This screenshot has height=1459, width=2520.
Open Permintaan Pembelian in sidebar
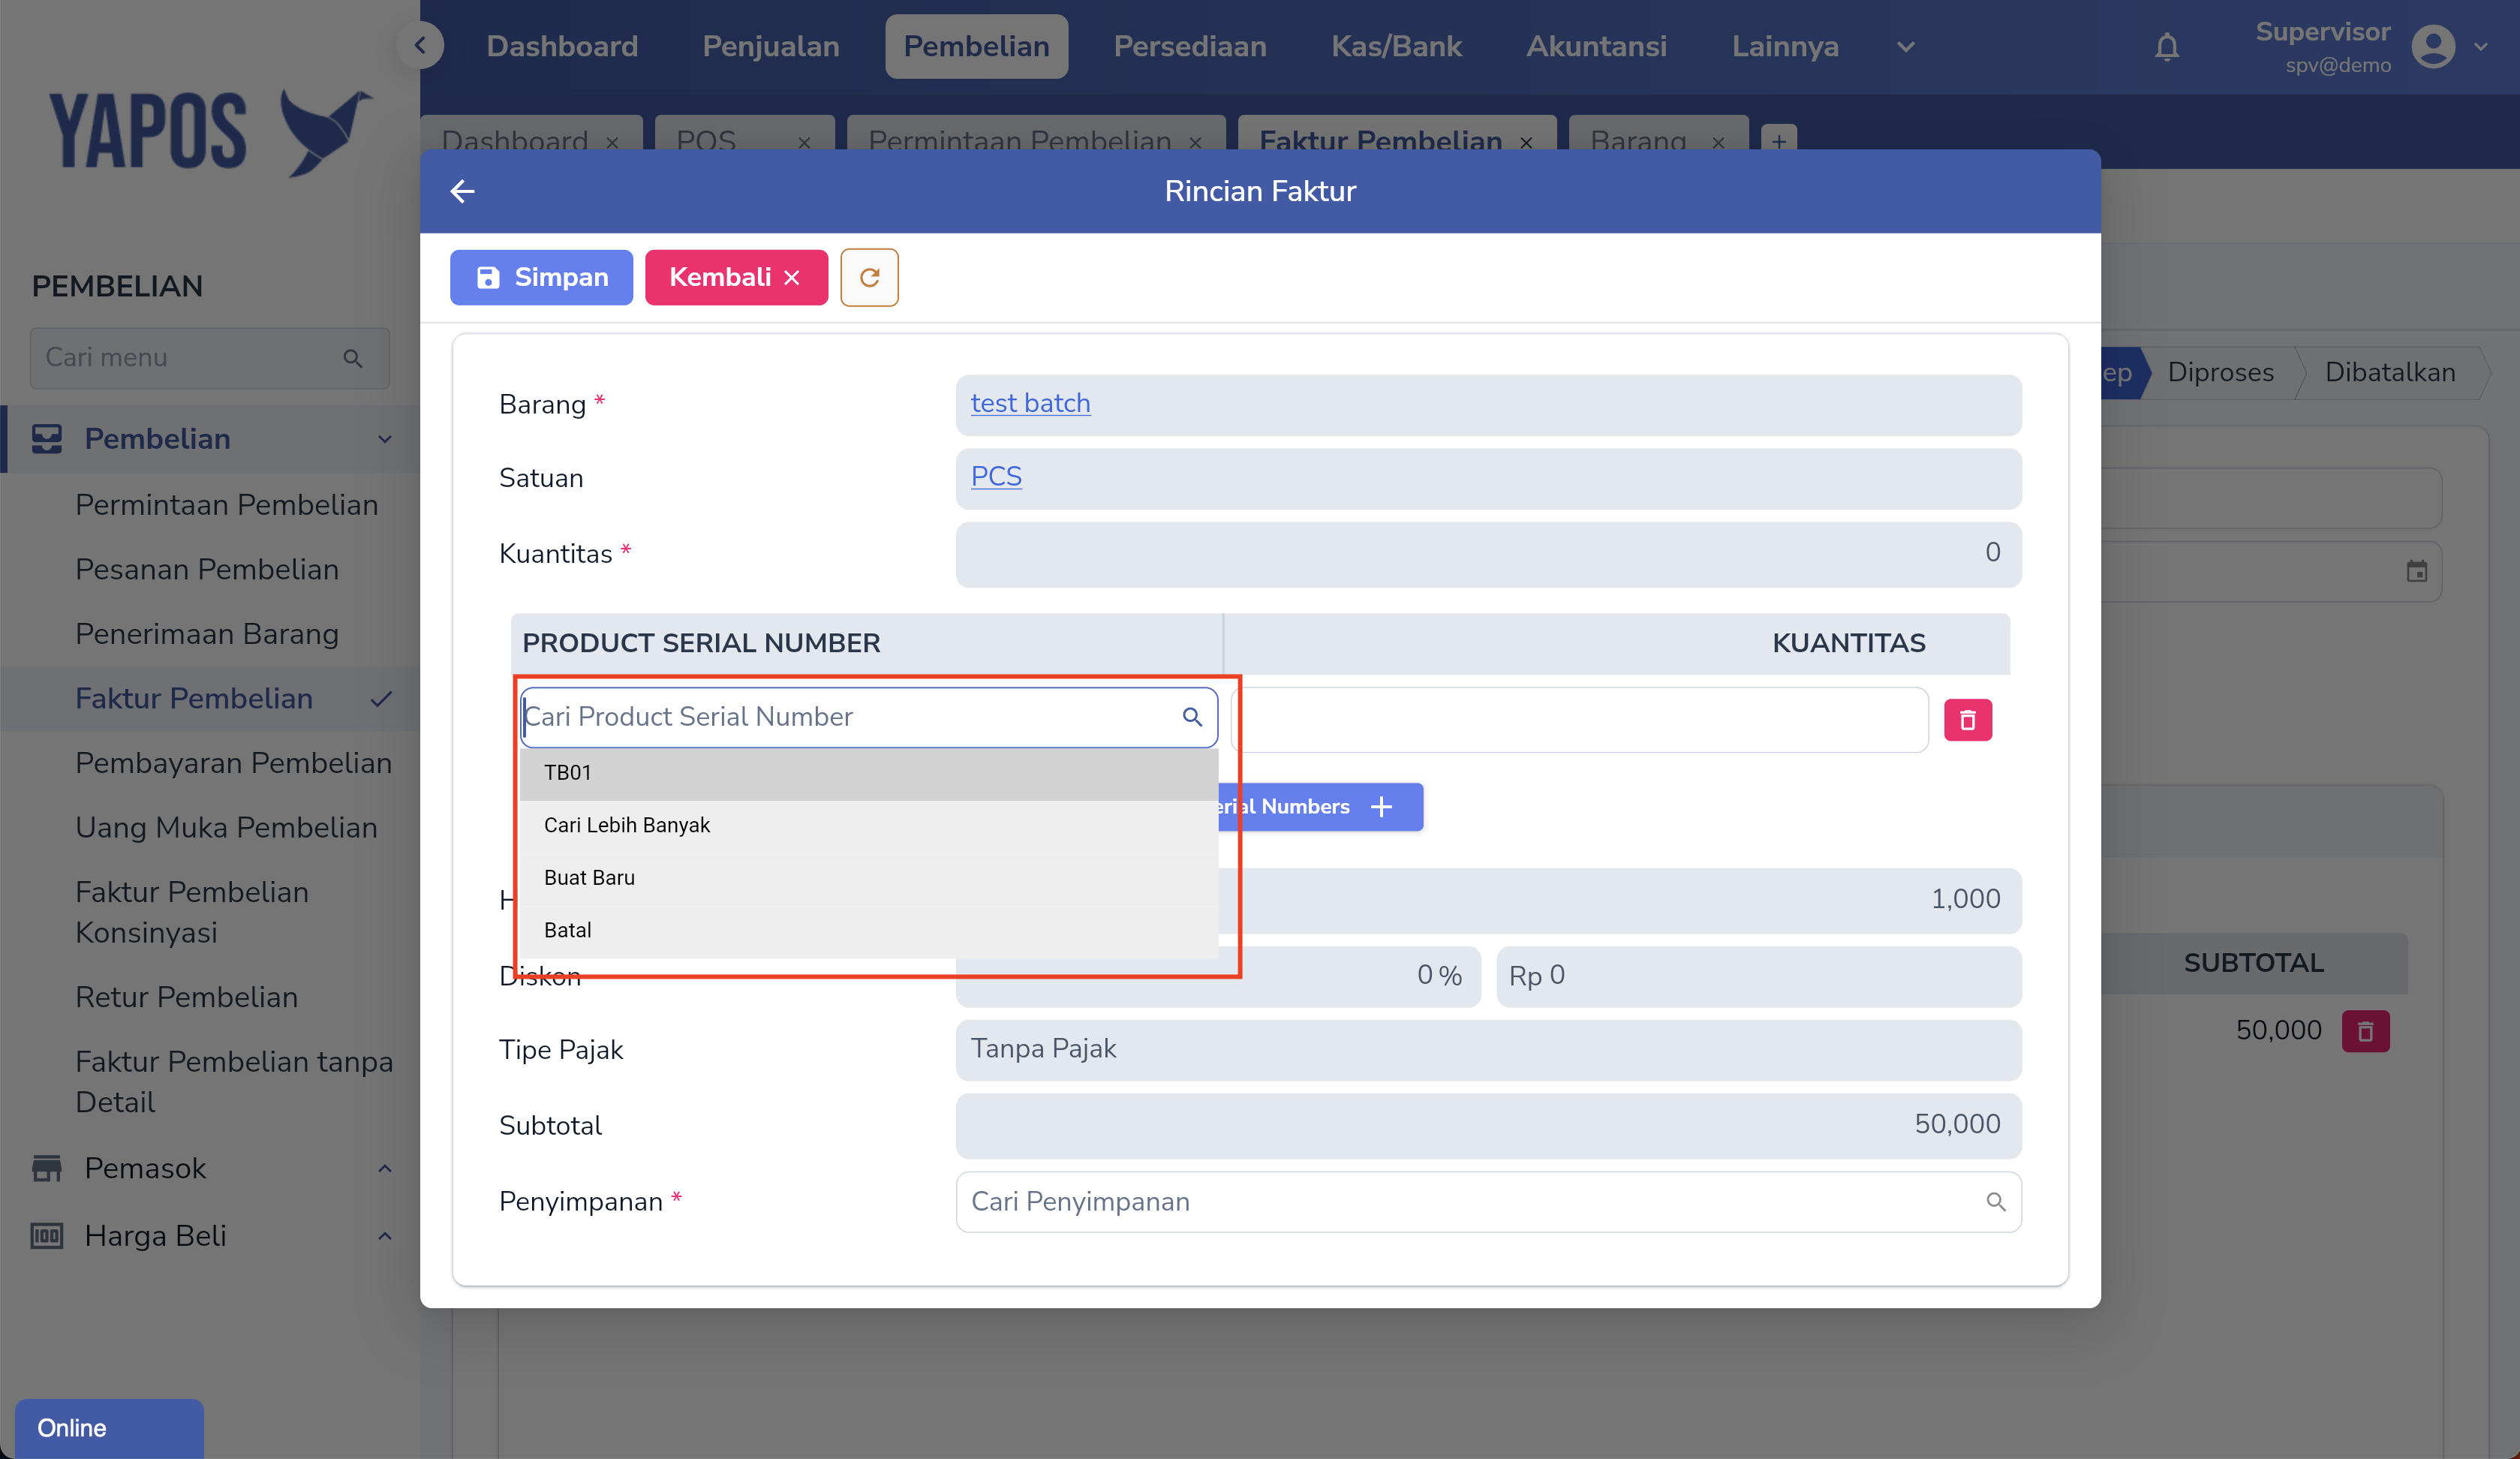pos(227,505)
